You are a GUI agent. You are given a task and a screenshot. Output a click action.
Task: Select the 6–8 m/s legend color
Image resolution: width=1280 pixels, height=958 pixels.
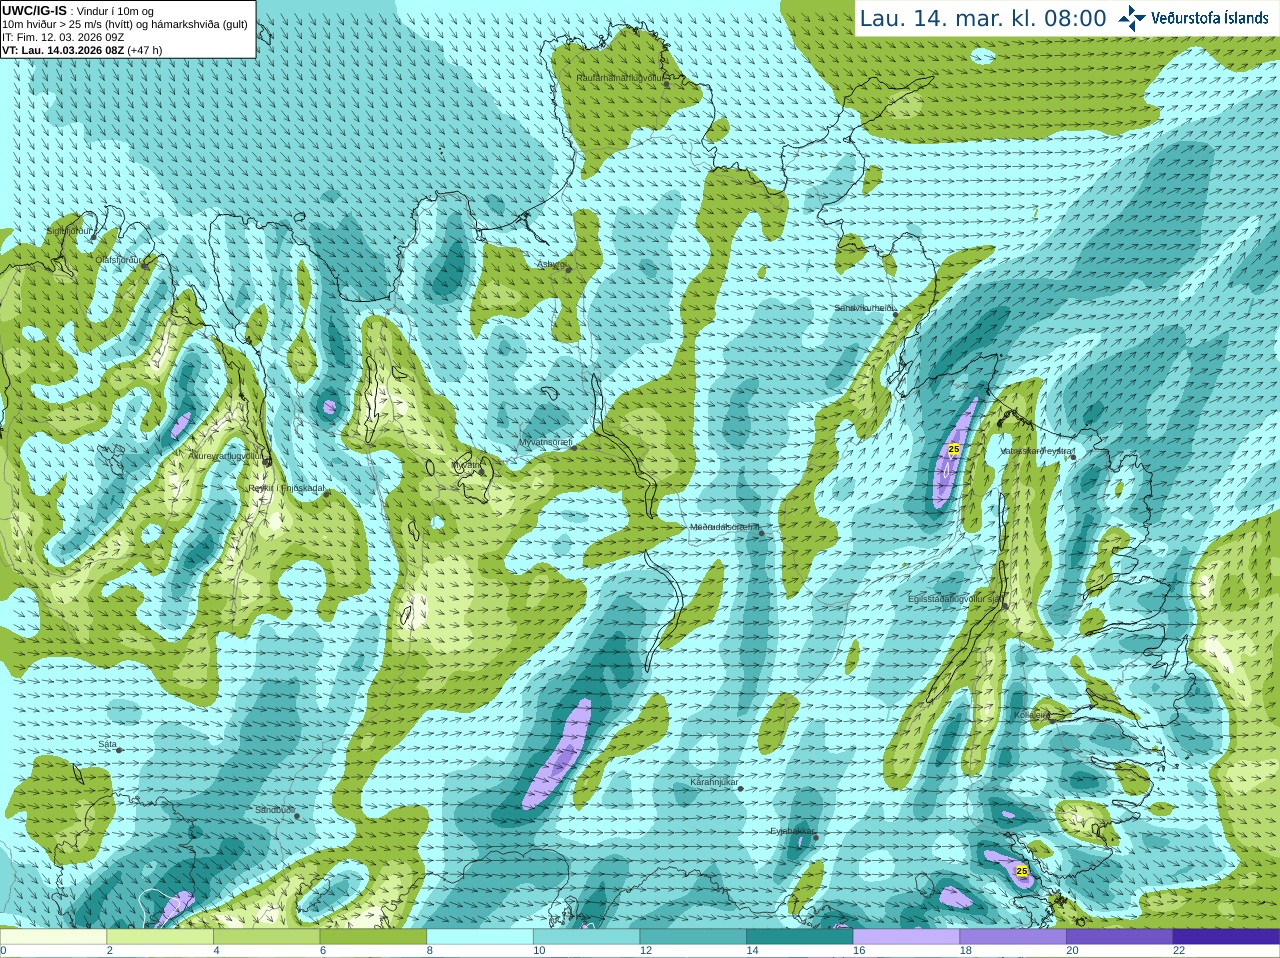point(373,937)
